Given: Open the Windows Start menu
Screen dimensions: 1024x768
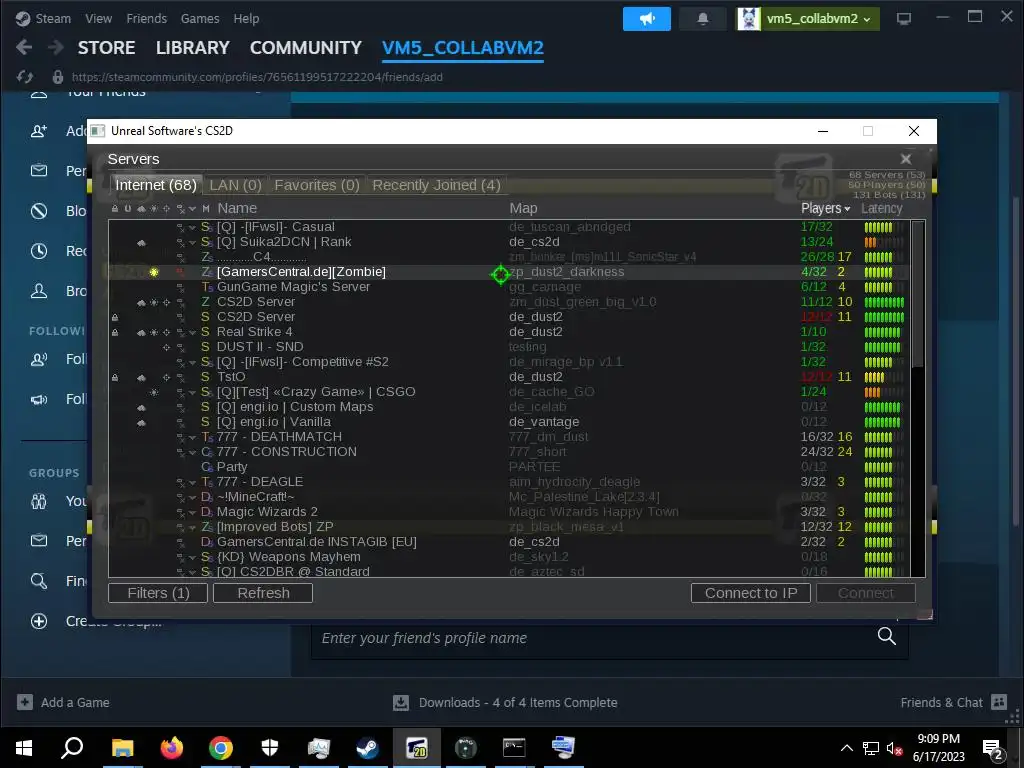Looking at the screenshot, I should coord(24,748).
